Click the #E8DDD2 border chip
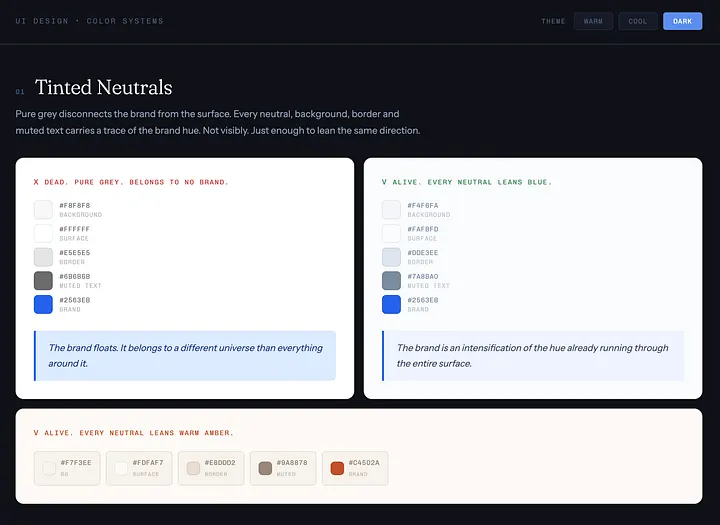This screenshot has width=720, height=525. pos(211,468)
